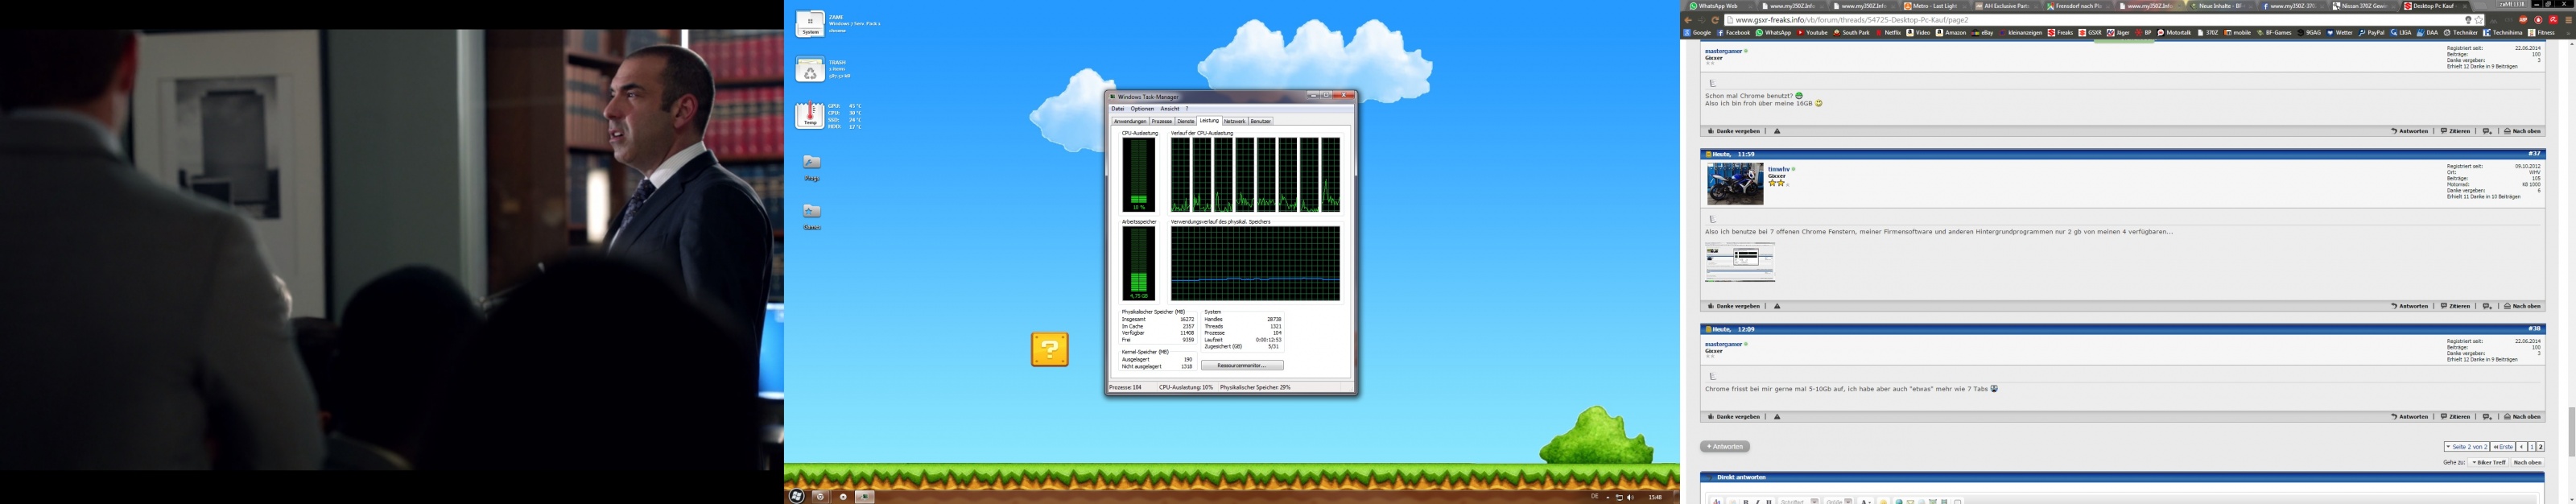Viewport: 2576px width, 504px height.
Task: Open the Chrome hamburger menu icon
Action: 2568,20
